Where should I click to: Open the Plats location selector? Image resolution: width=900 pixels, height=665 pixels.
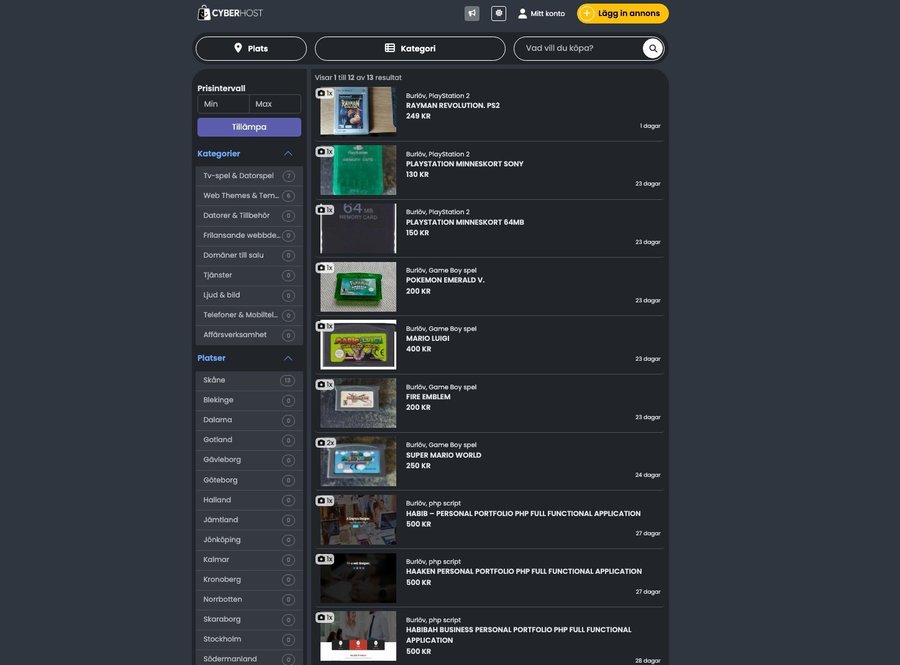point(251,48)
